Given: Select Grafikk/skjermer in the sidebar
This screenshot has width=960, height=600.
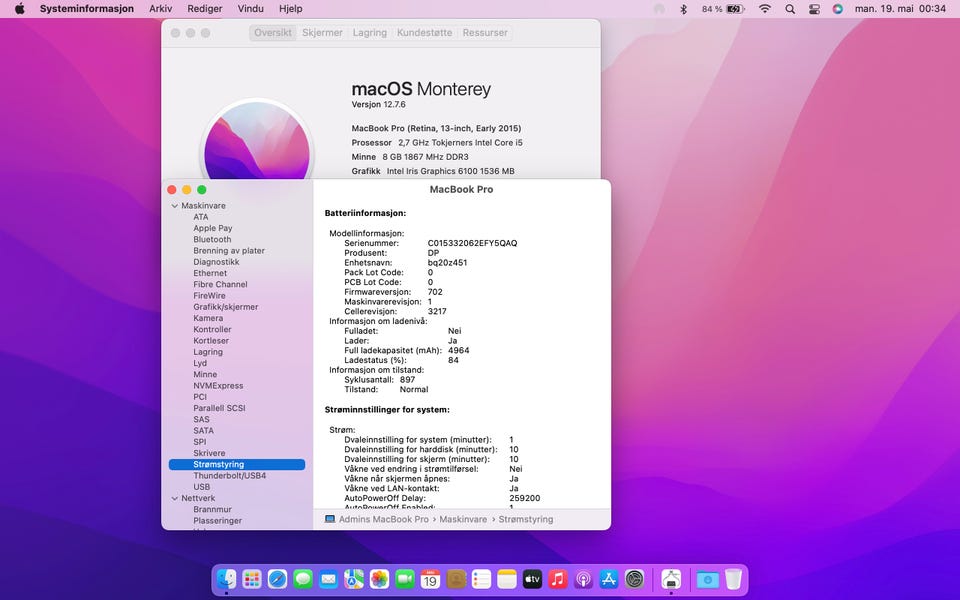Looking at the screenshot, I should (x=226, y=307).
